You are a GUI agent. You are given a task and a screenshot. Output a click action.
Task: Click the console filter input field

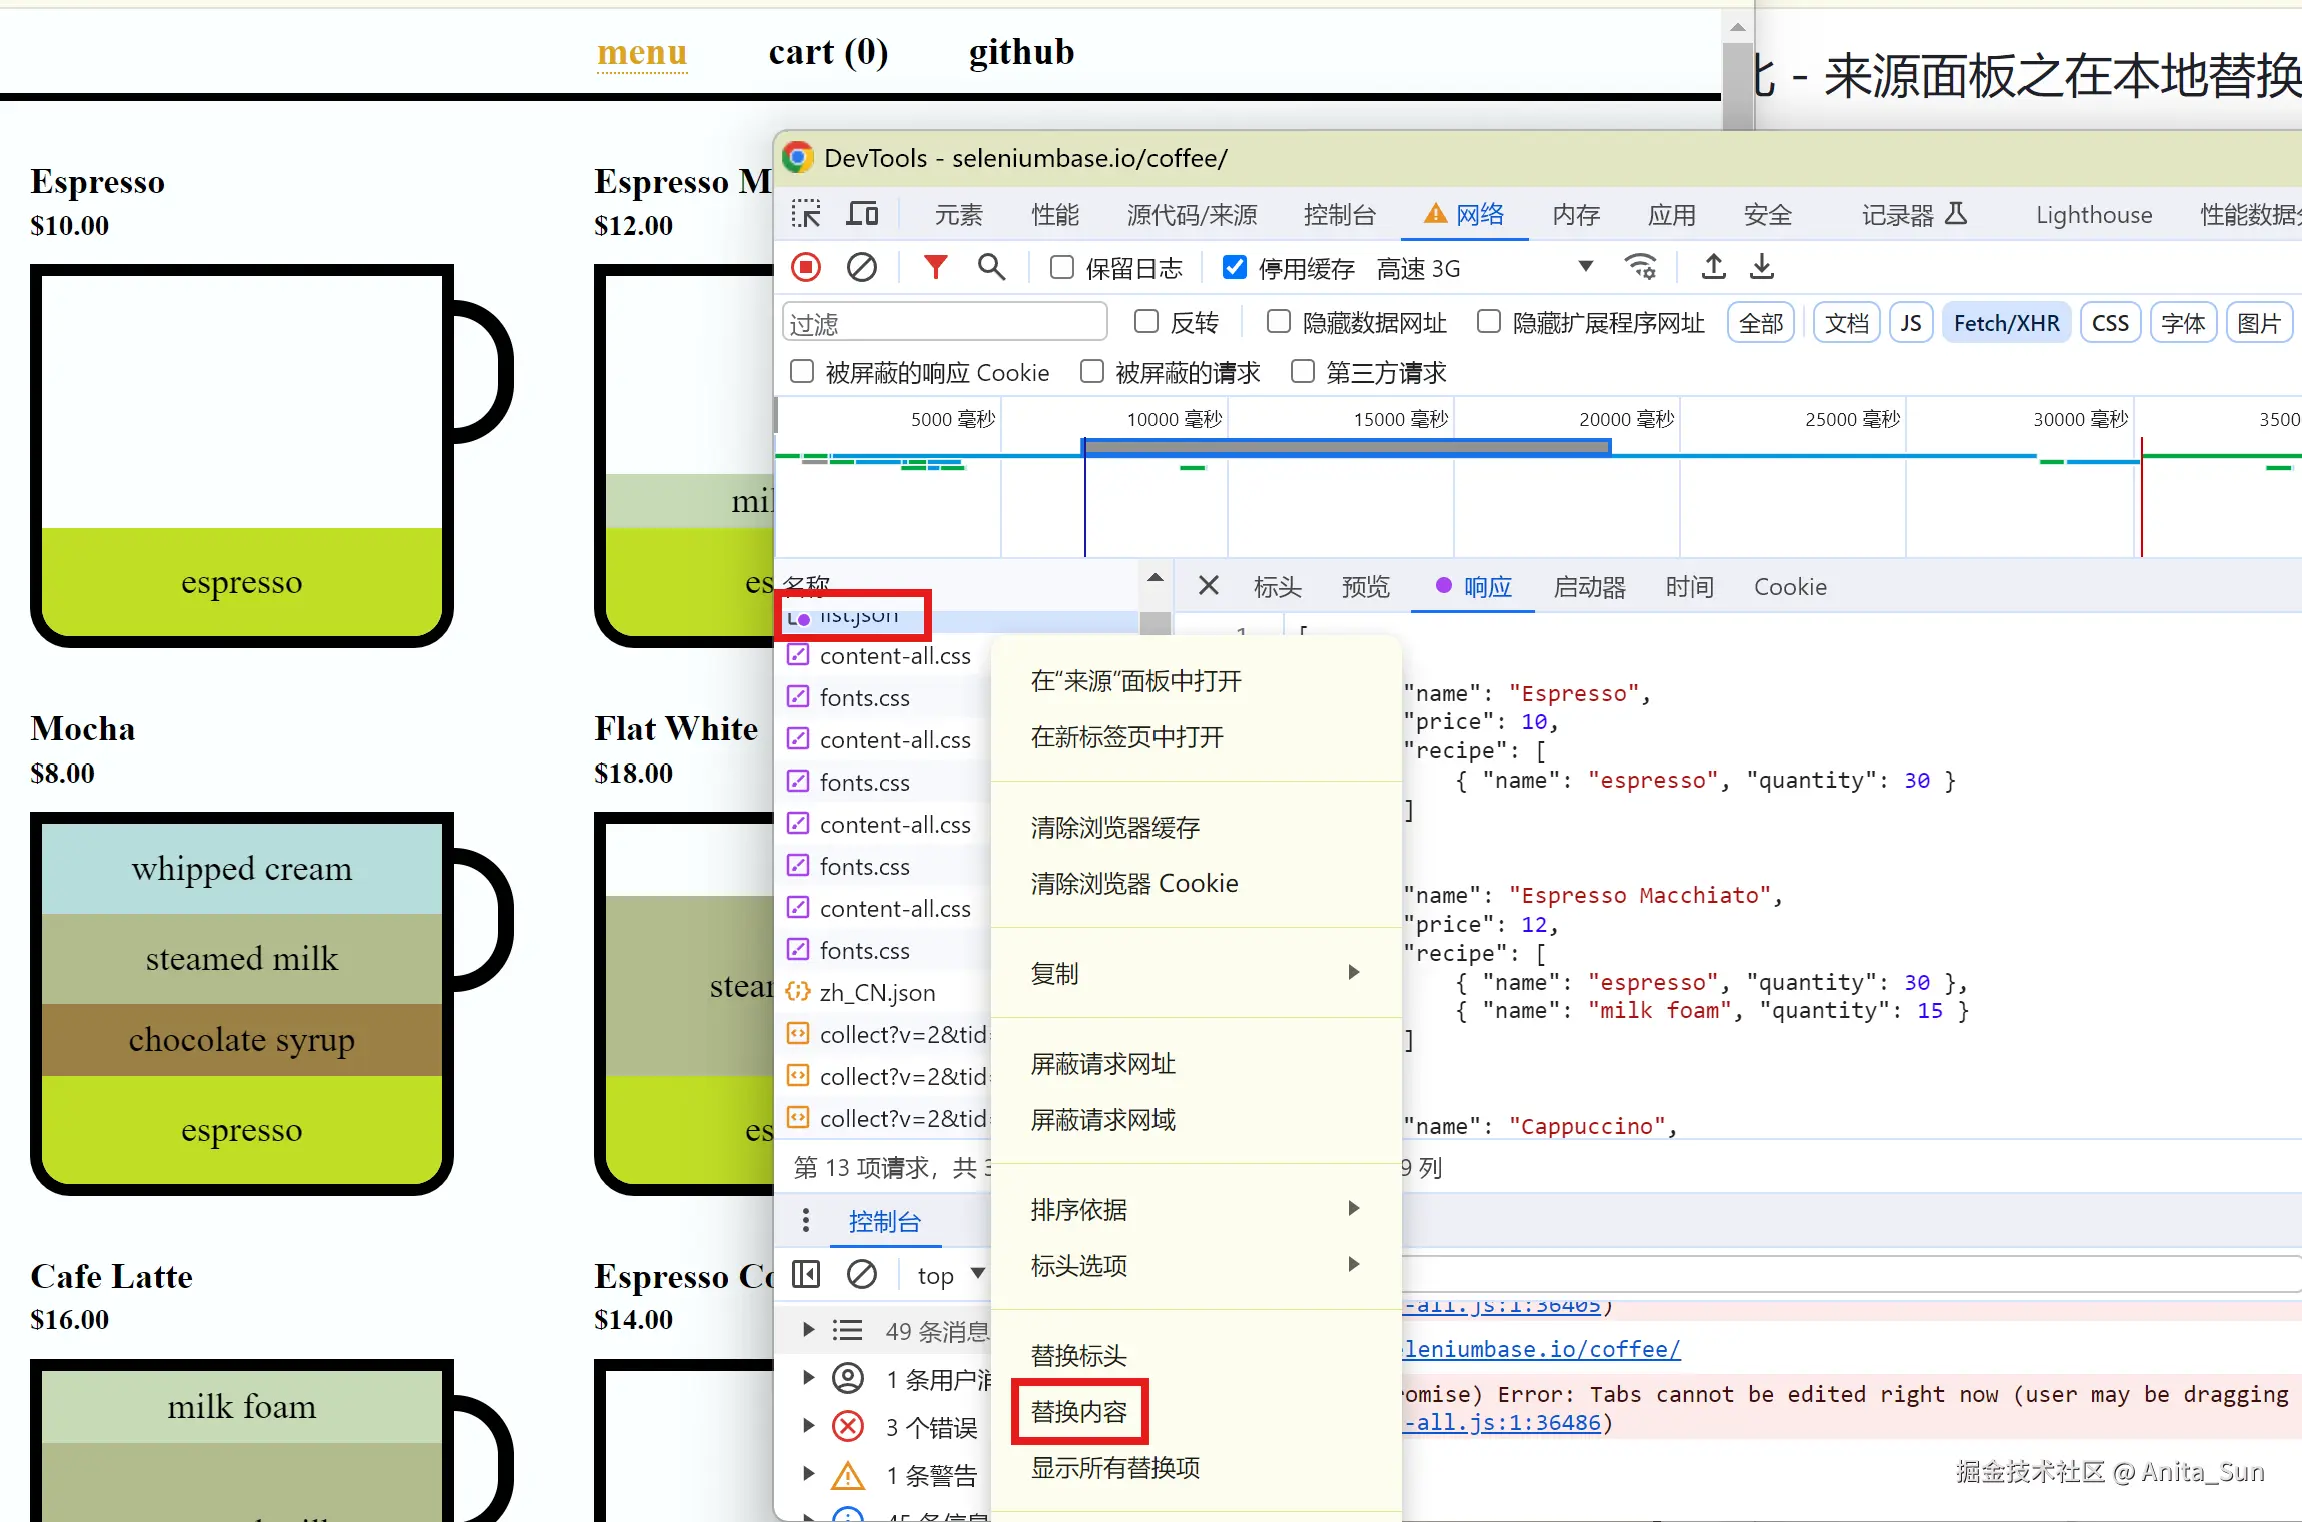click(1850, 1274)
